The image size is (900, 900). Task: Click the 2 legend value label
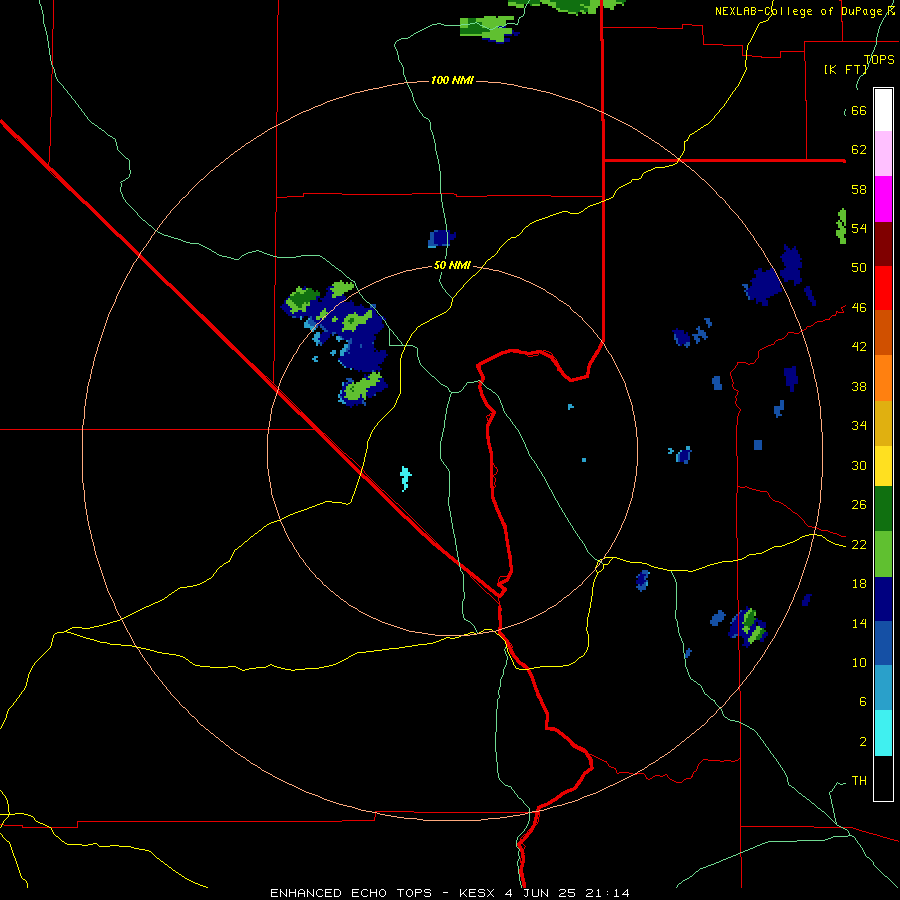click(863, 741)
